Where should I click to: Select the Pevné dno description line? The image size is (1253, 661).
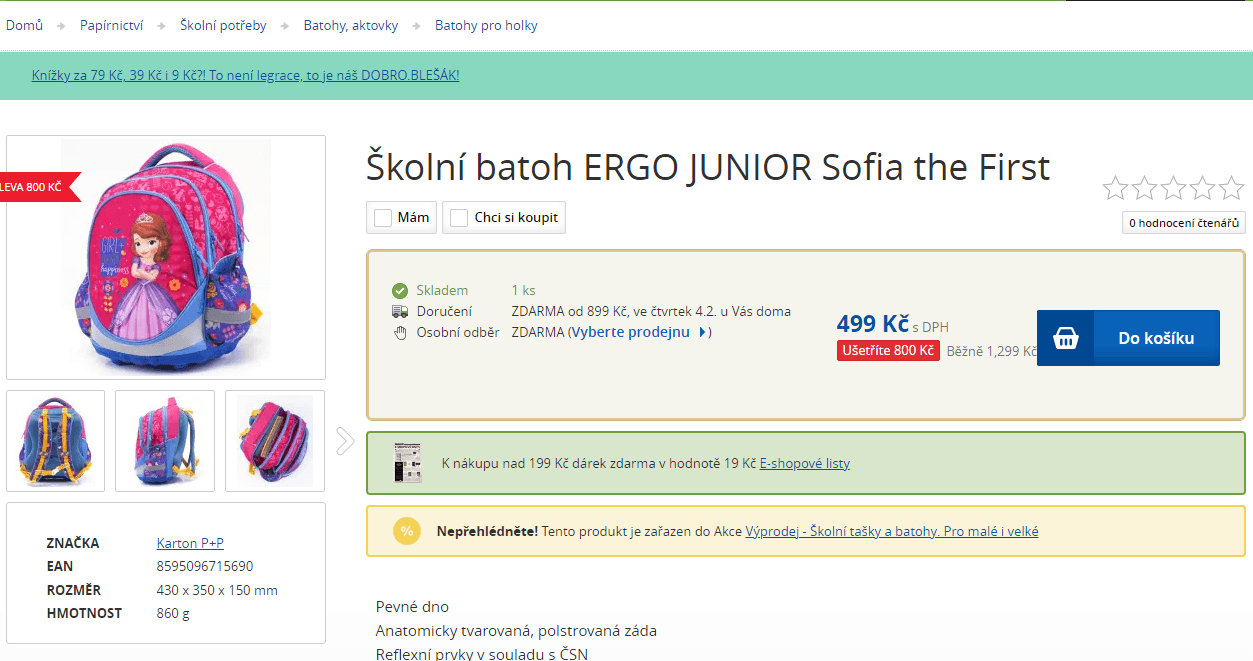[x=412, y=606]
